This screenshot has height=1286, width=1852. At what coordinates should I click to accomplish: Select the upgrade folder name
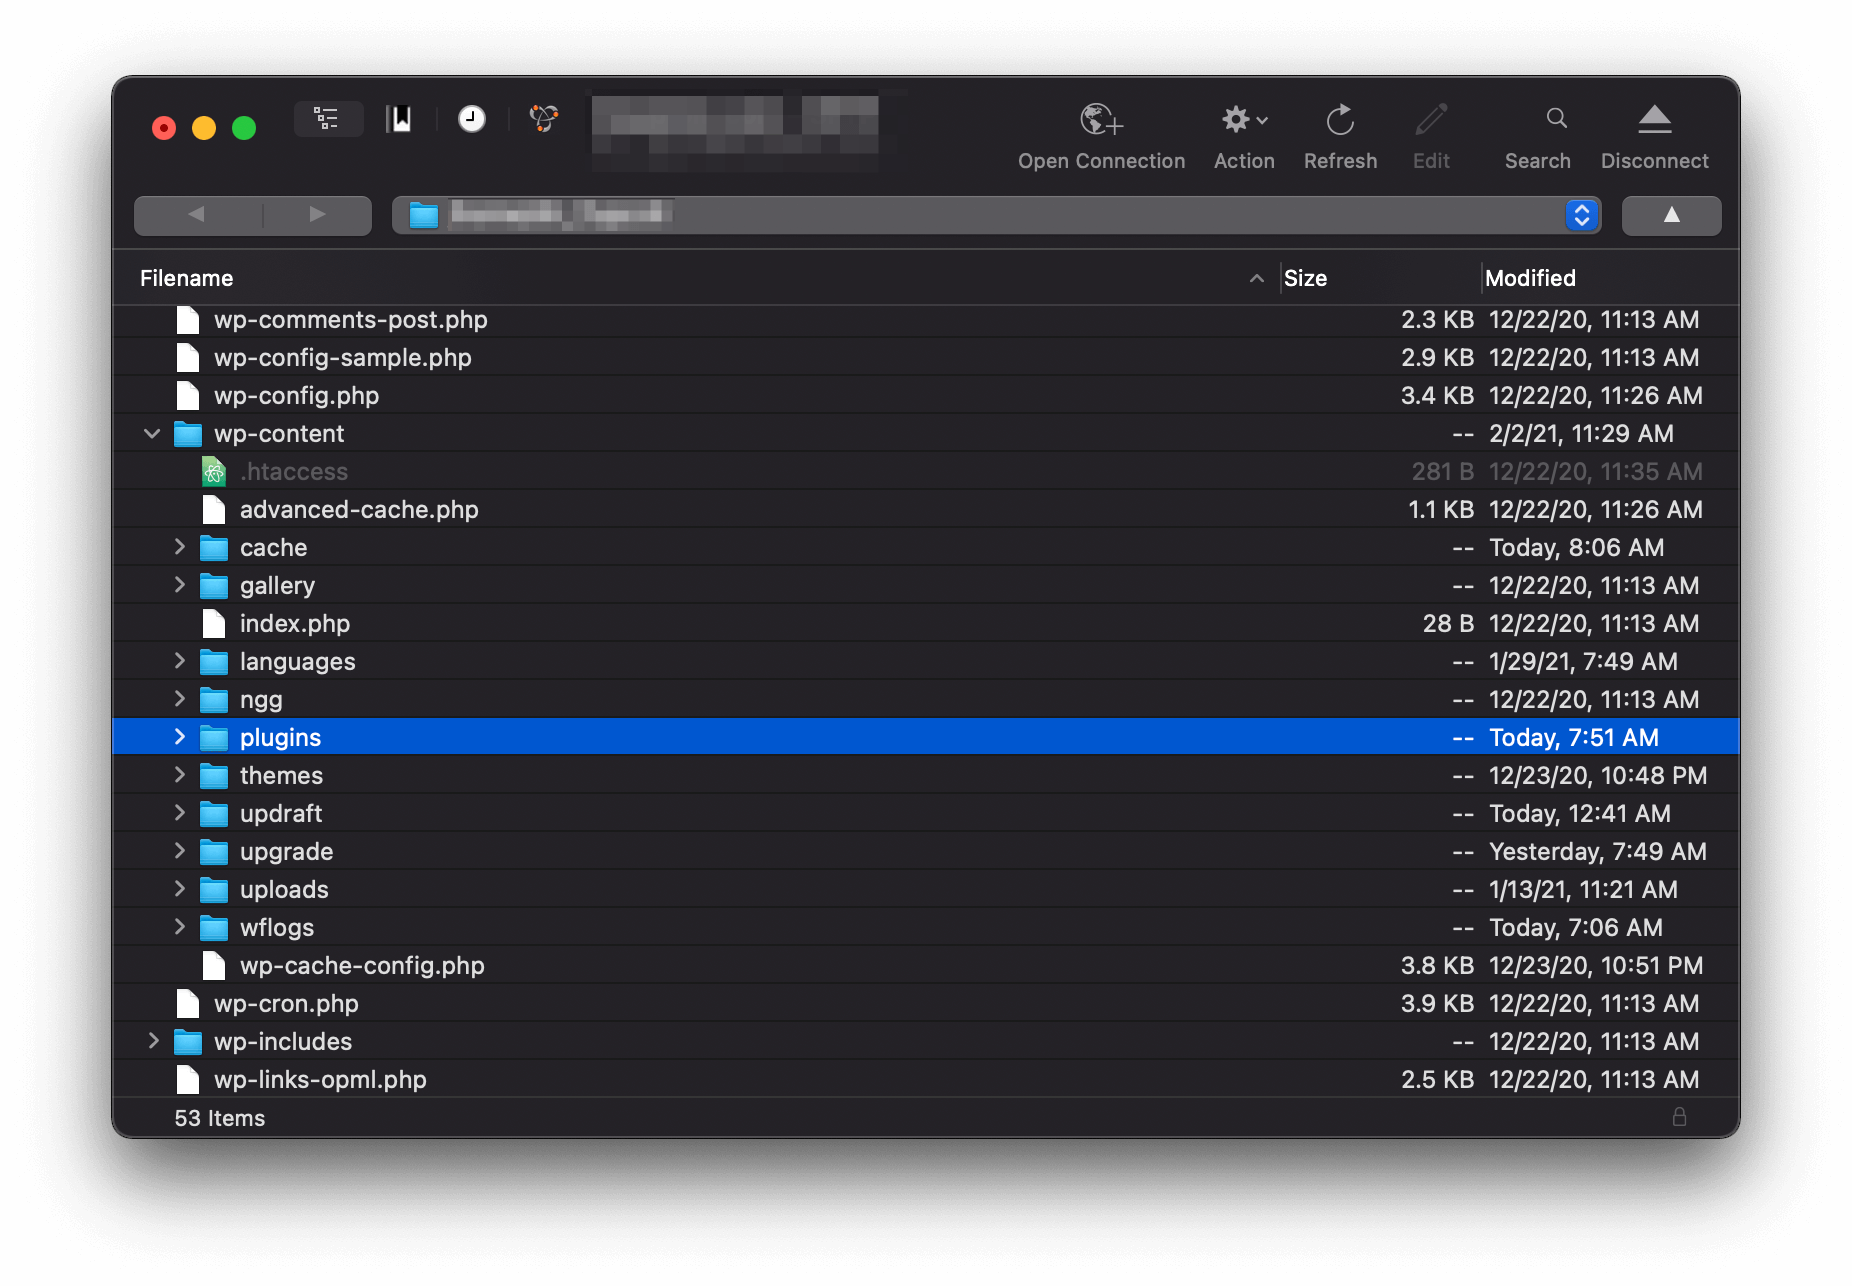tap(286, 851)
